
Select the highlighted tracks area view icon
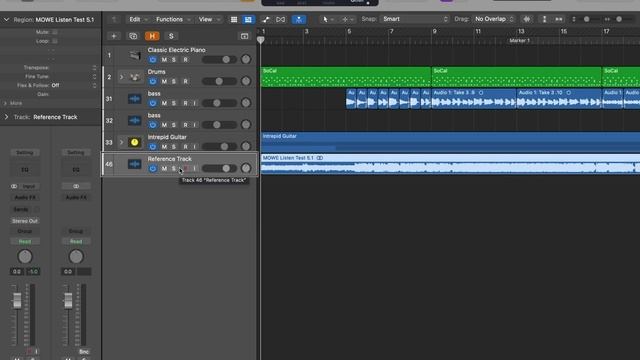click(x=248, y=20)
